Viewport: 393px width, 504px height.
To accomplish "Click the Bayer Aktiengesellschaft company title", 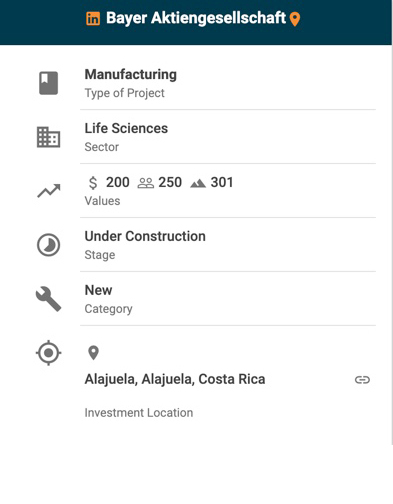I will (x=196, y=18).
